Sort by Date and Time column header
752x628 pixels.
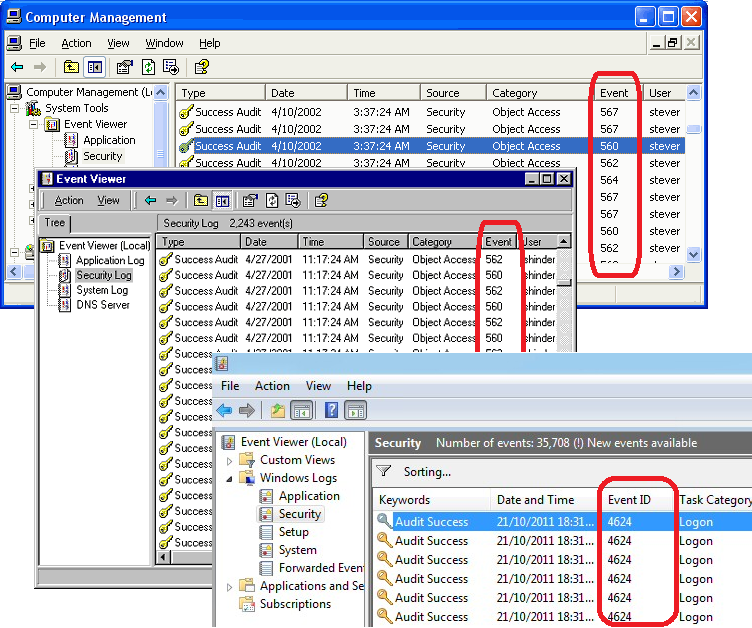pyautogui.click(x=545, y=500)
